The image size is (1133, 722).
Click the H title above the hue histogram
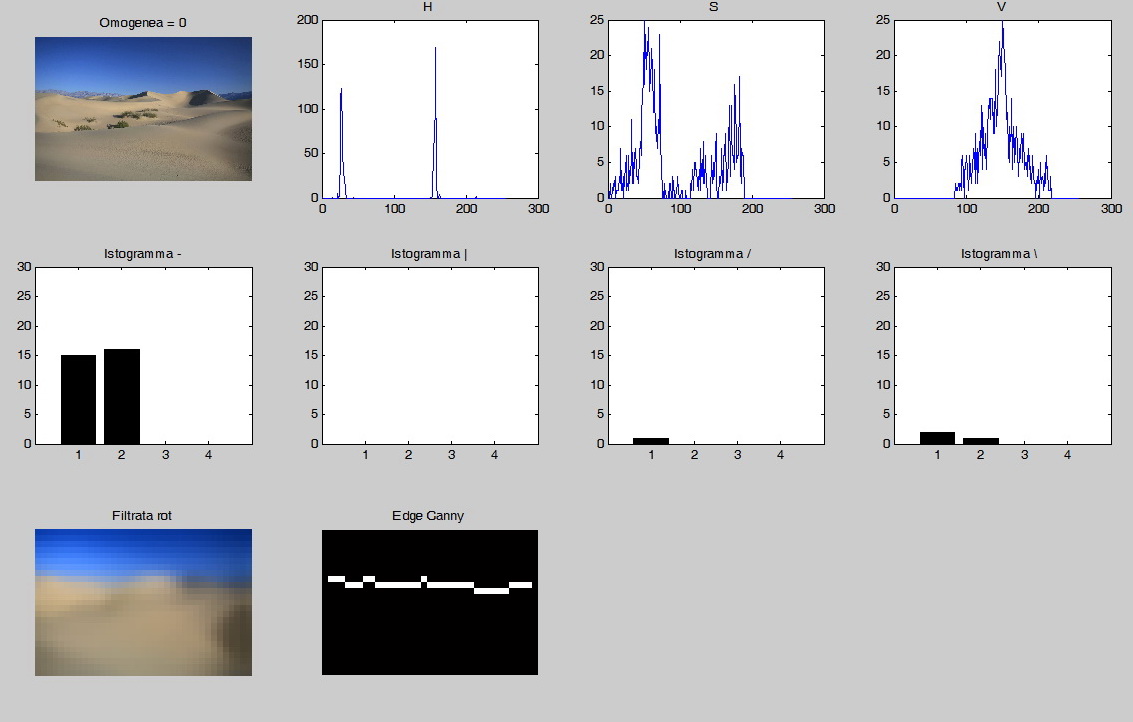[428, 7]
